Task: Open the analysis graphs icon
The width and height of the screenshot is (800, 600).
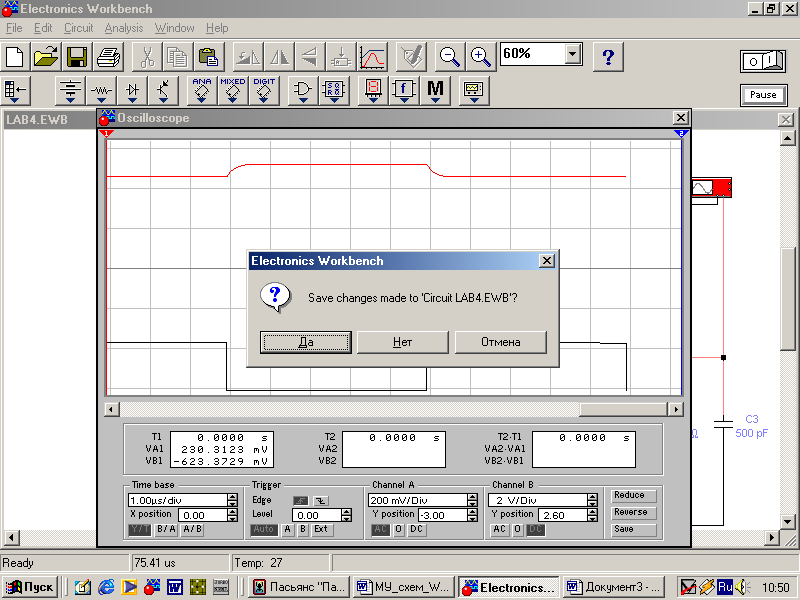Action: point(372,57)
